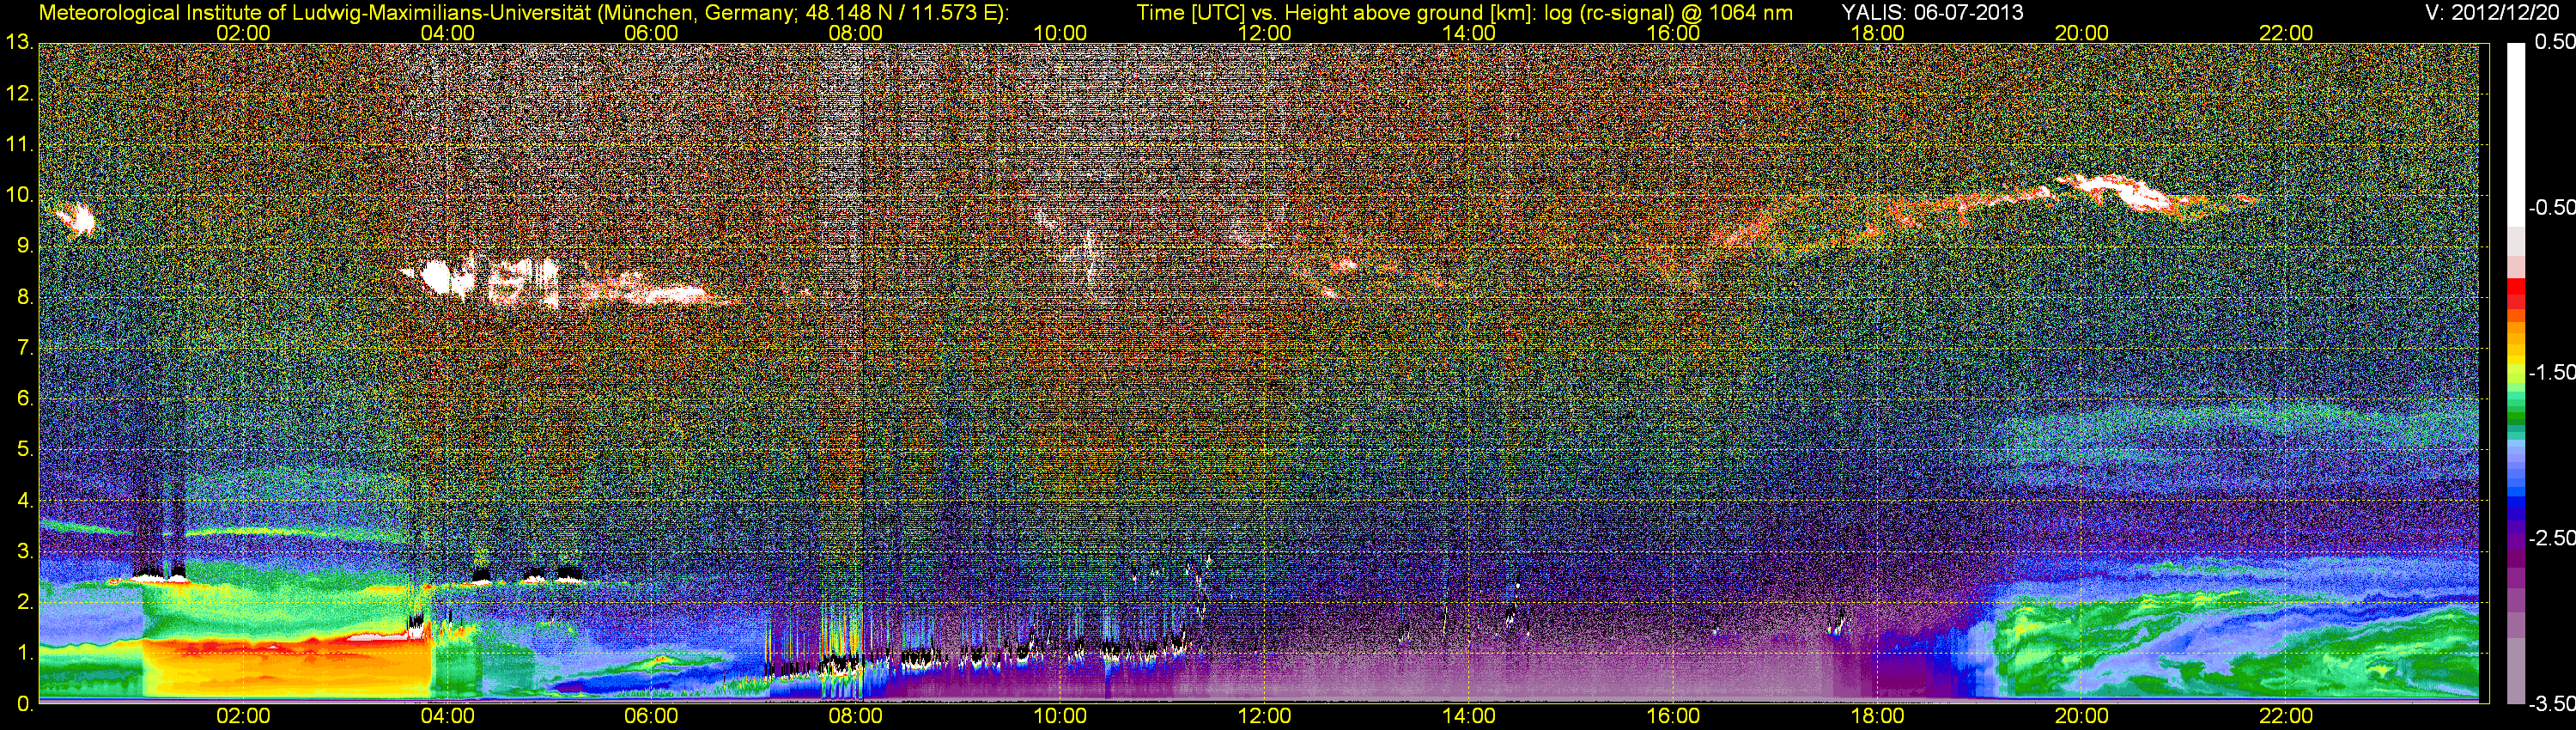Click the 6 km height axis label
Image resolution: width=2576 pixels, height=730 pixels.
click(x=24, y=398)
